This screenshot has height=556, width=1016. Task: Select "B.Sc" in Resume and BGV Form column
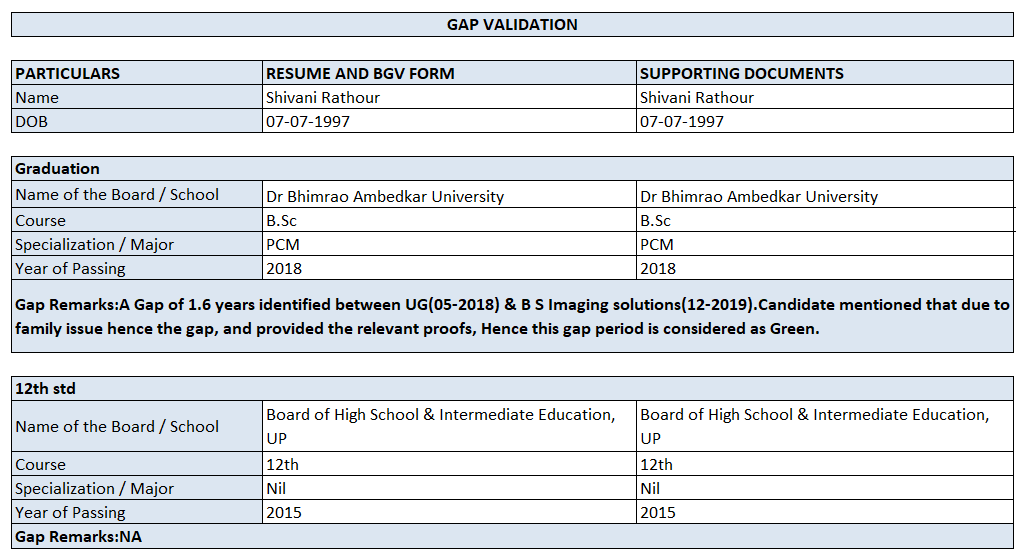(x=449, y=220)
